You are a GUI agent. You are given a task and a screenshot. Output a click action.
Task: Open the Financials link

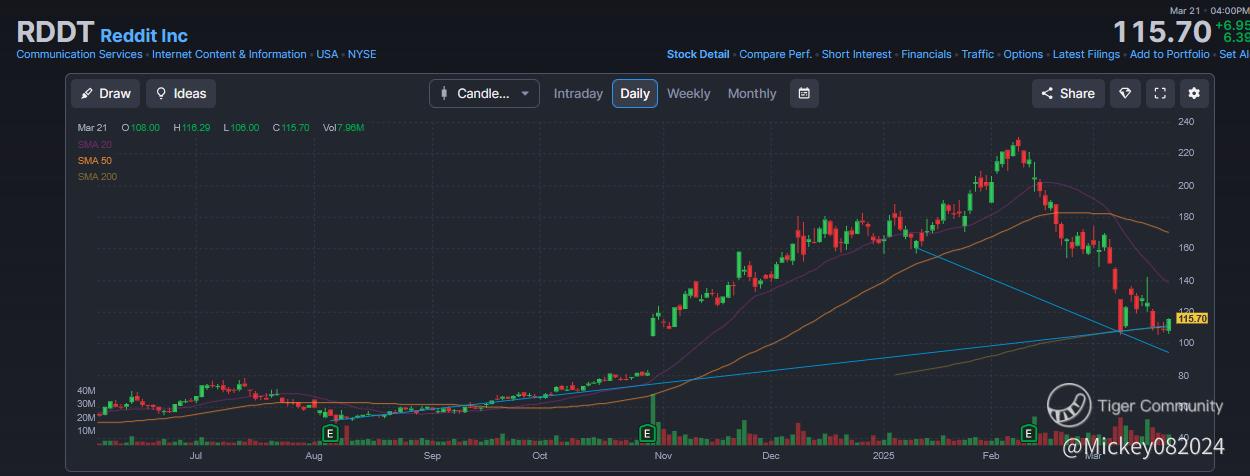coord(926,54)
